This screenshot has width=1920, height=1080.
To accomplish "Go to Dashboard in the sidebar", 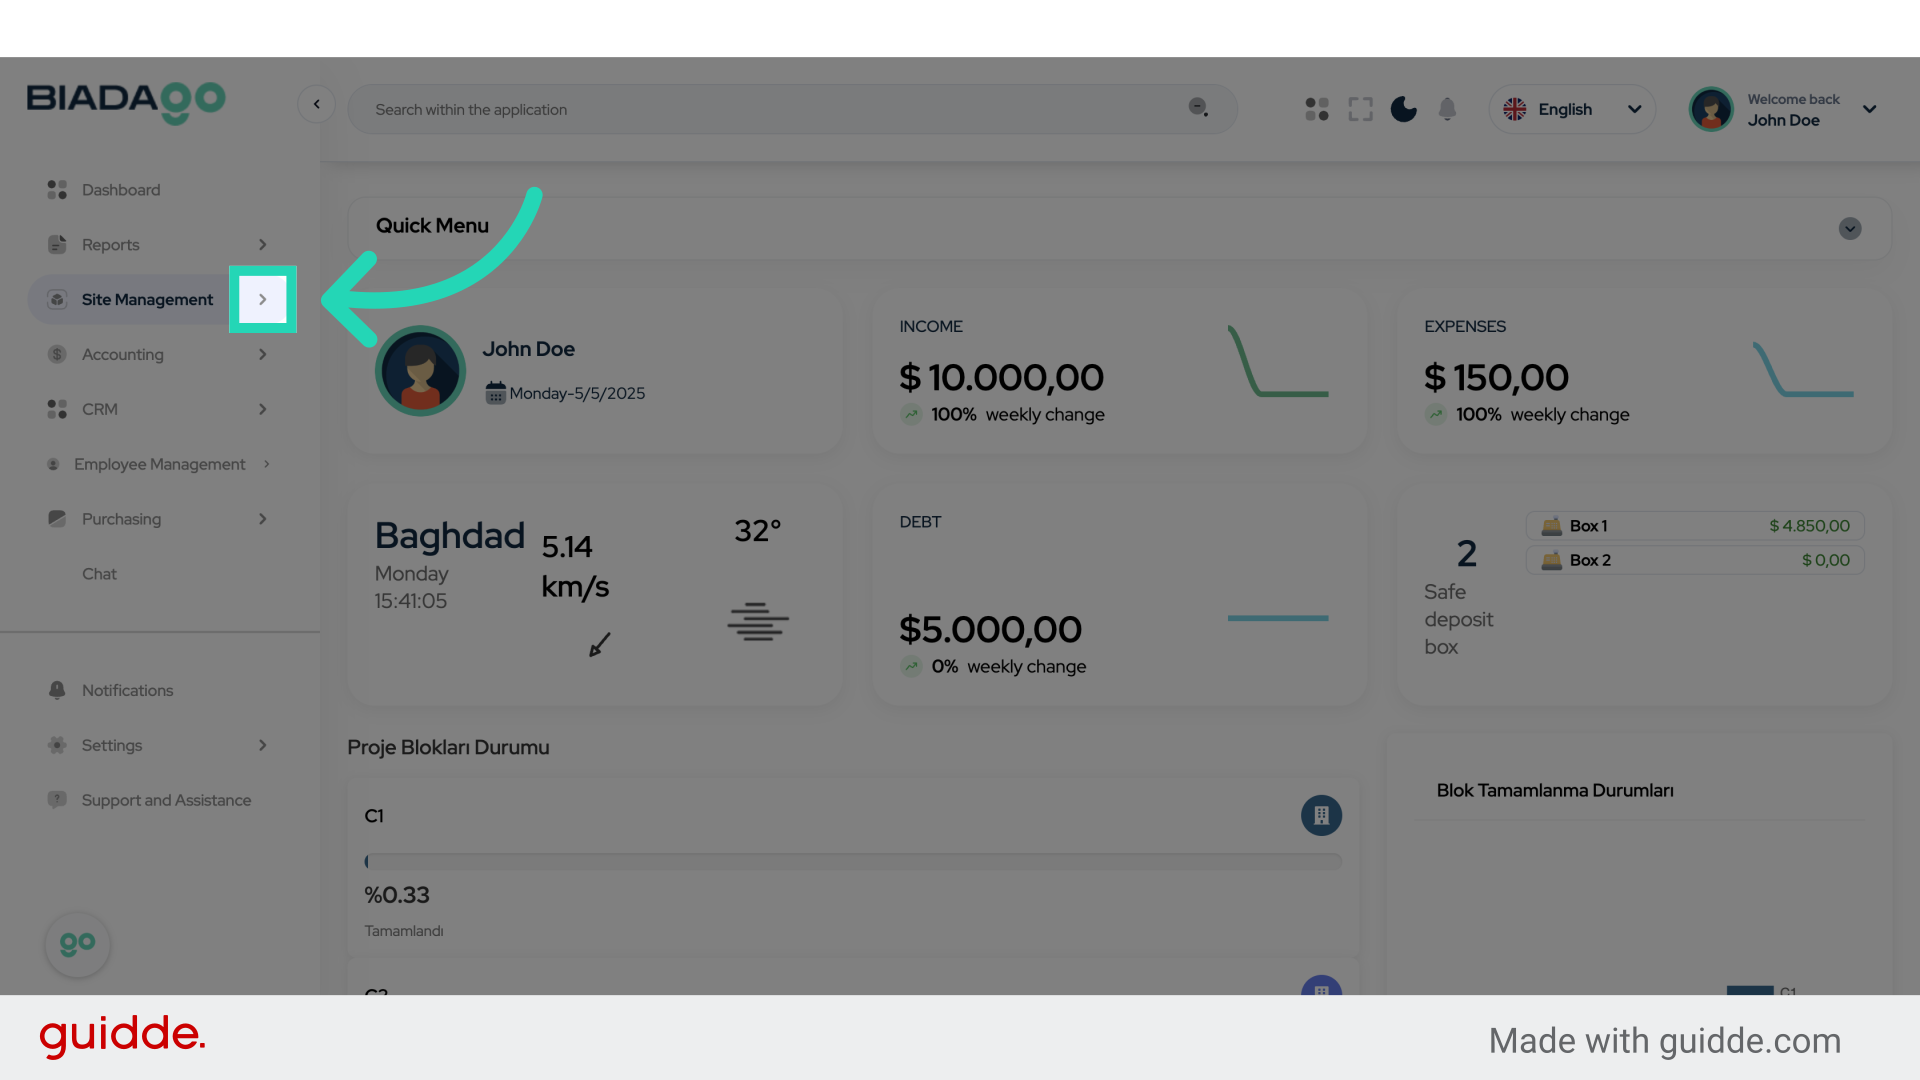I will (x=120, y=190).
